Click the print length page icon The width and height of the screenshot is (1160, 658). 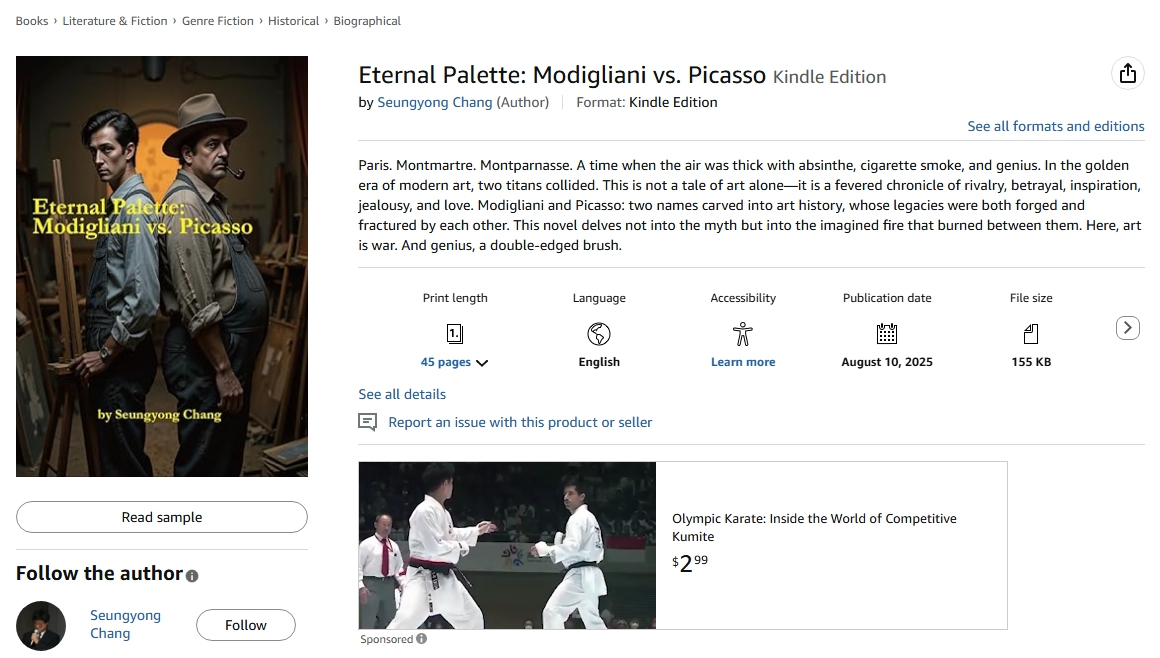point(455,333)
